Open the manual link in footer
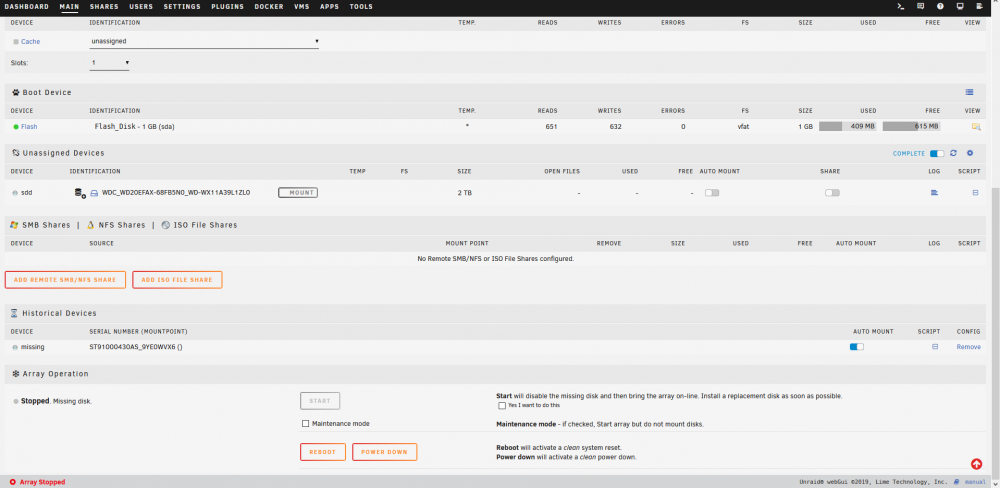1000x488 pixels. [x=975, y=482]
